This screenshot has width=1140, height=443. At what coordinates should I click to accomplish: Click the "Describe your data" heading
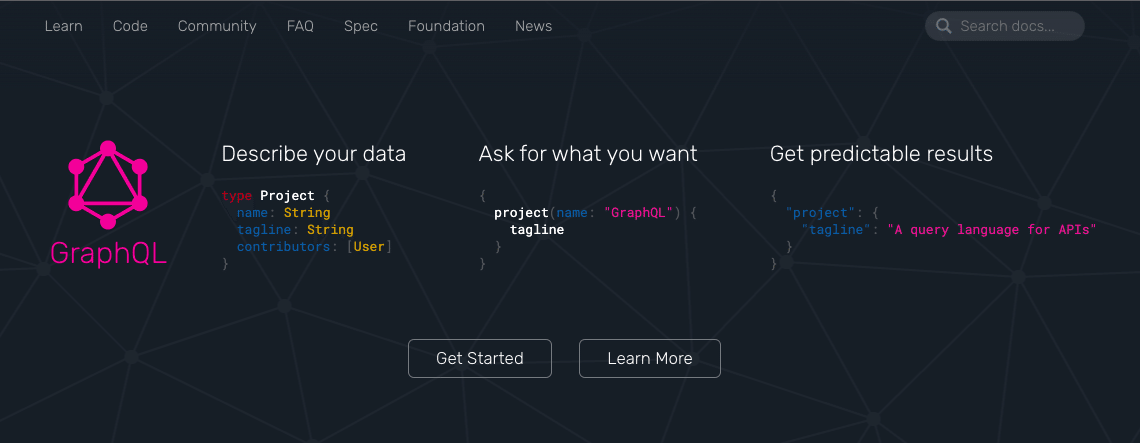pos(314,154)
